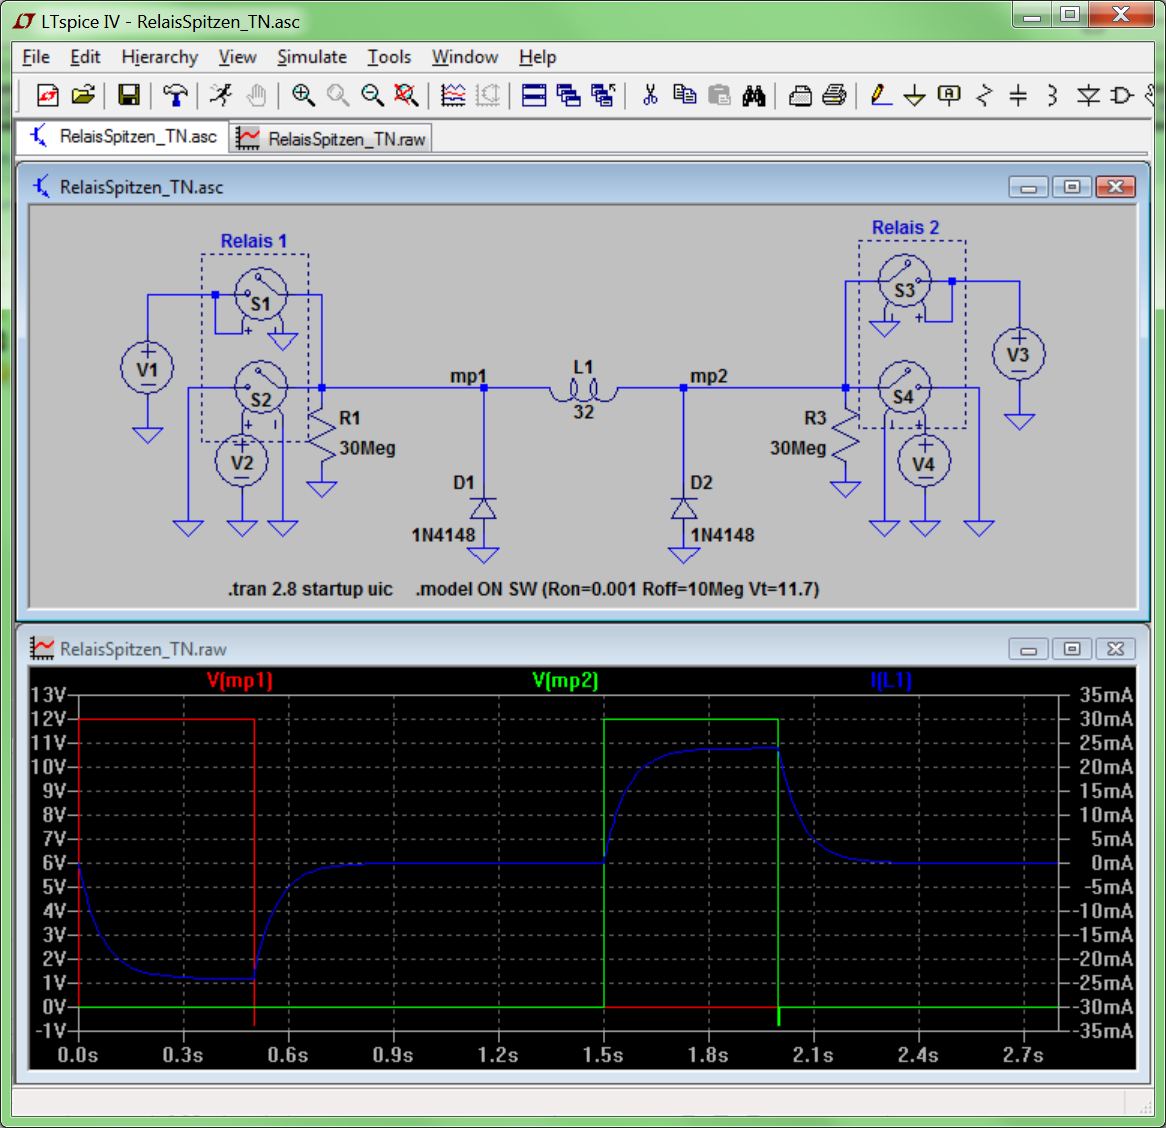
Task: Click the New Schematic toolbar icon
Action: (x=47, y=95)
